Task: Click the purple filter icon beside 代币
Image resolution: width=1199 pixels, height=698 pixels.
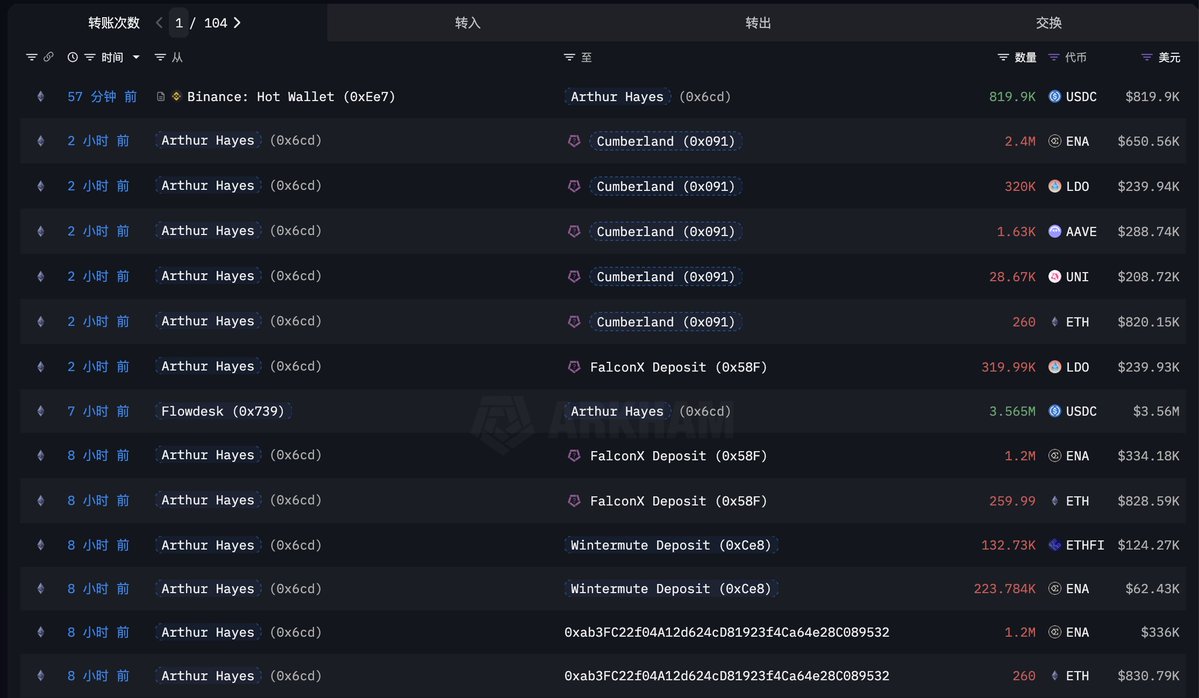Action: coord(1054,58)
